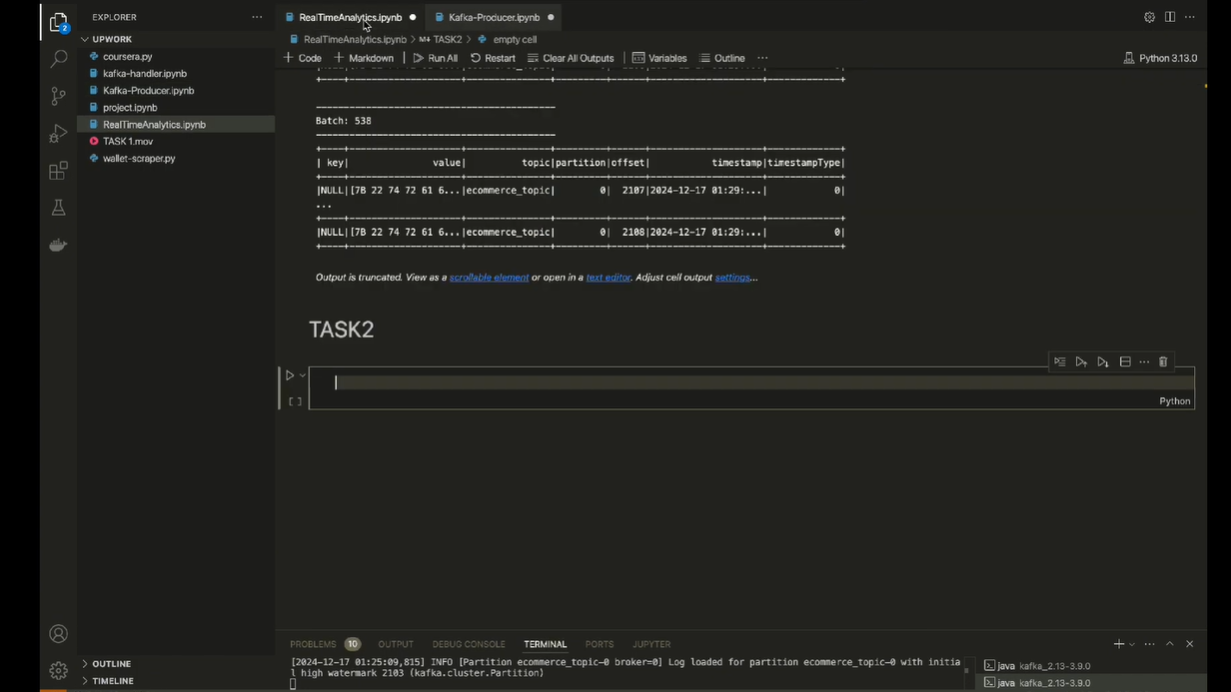Screen dimensions: 1231x692
Task: Open terminal panel More Actions ellipsis
Action: click(x=1150, y=644)
